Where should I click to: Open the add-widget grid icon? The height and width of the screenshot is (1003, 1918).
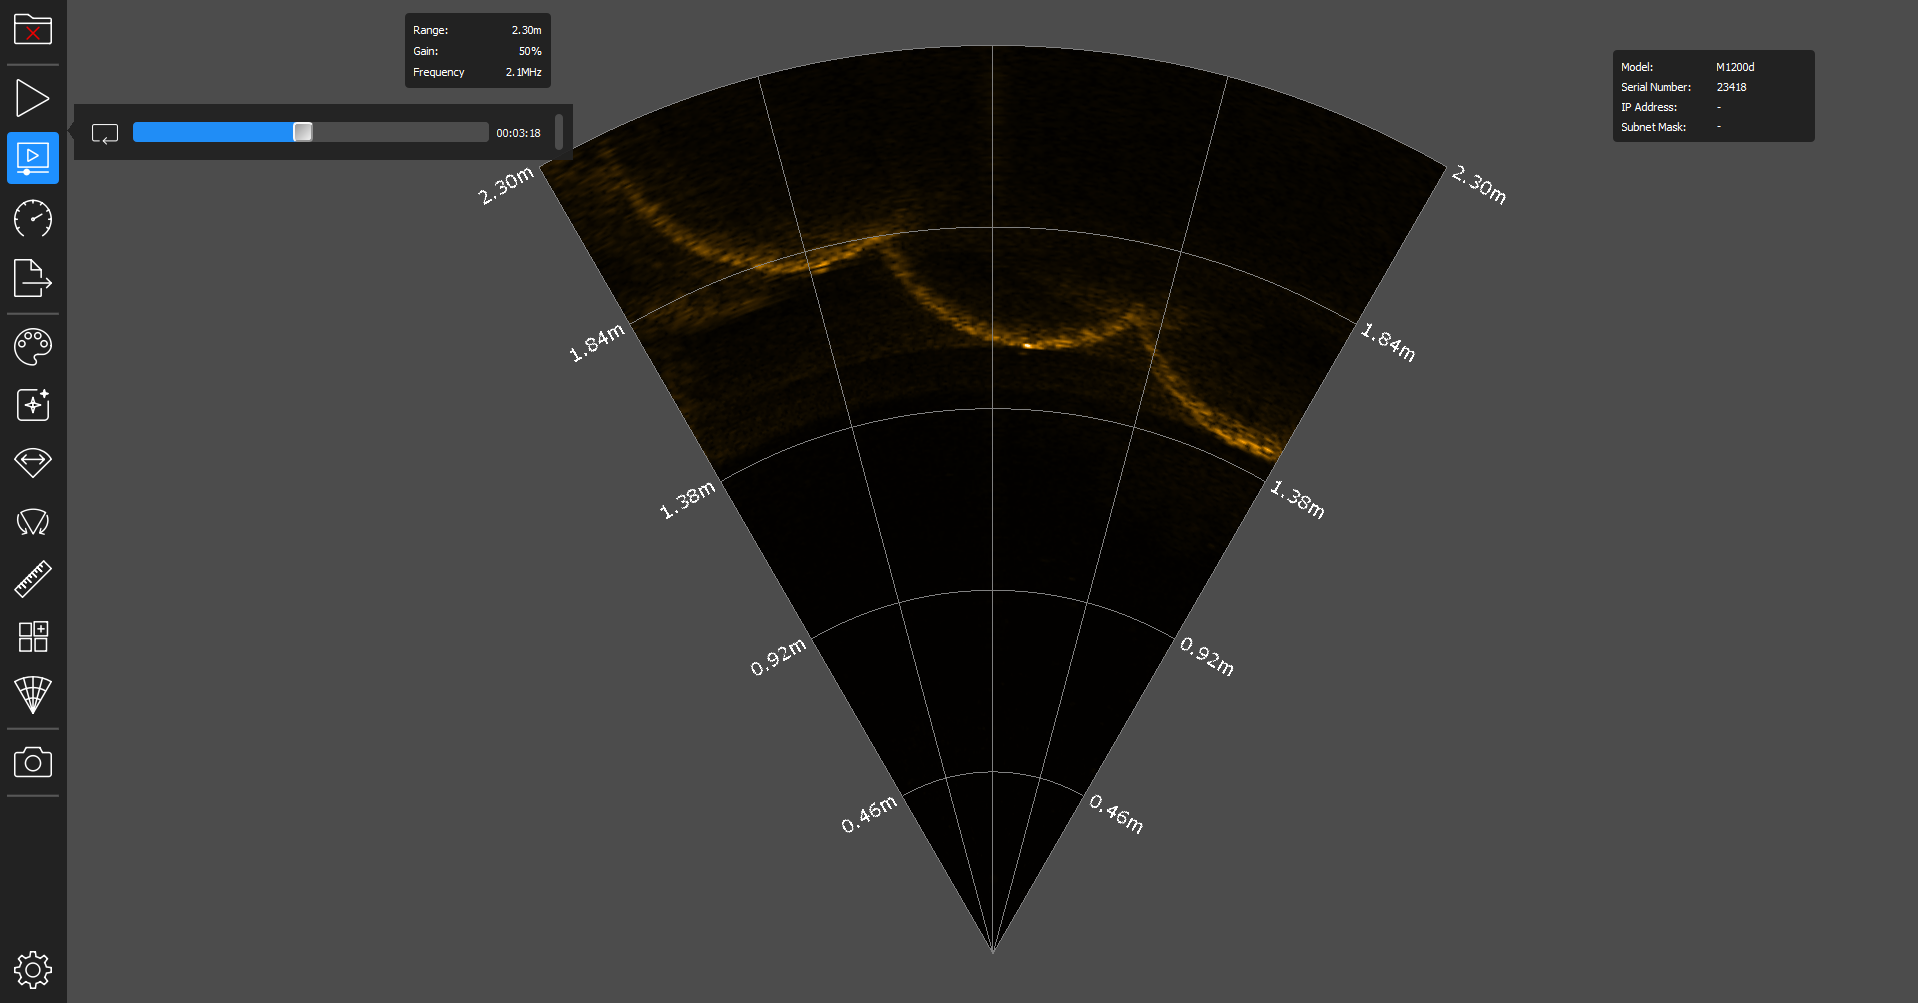[33, 636]
